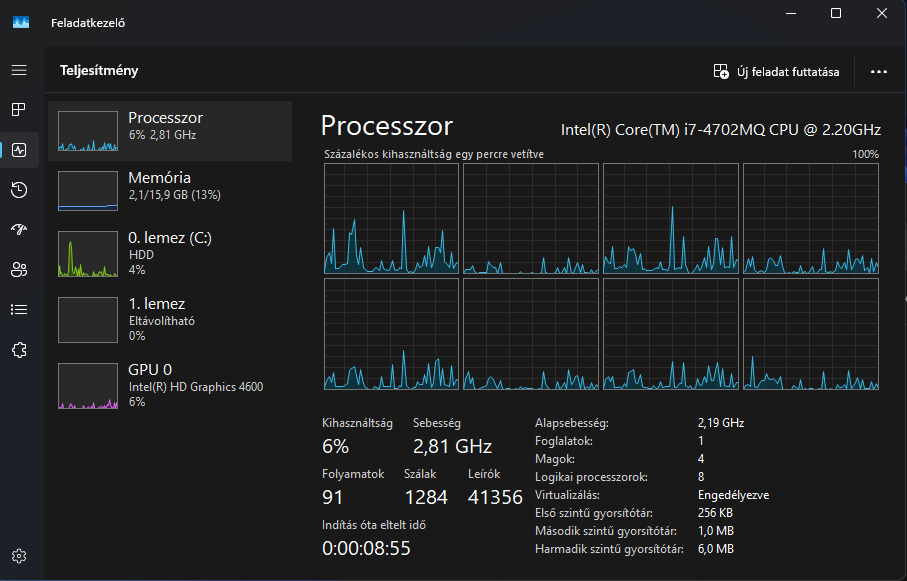
Task: View GPU 0 Intel HD Graphics stats
Action: 170,385
